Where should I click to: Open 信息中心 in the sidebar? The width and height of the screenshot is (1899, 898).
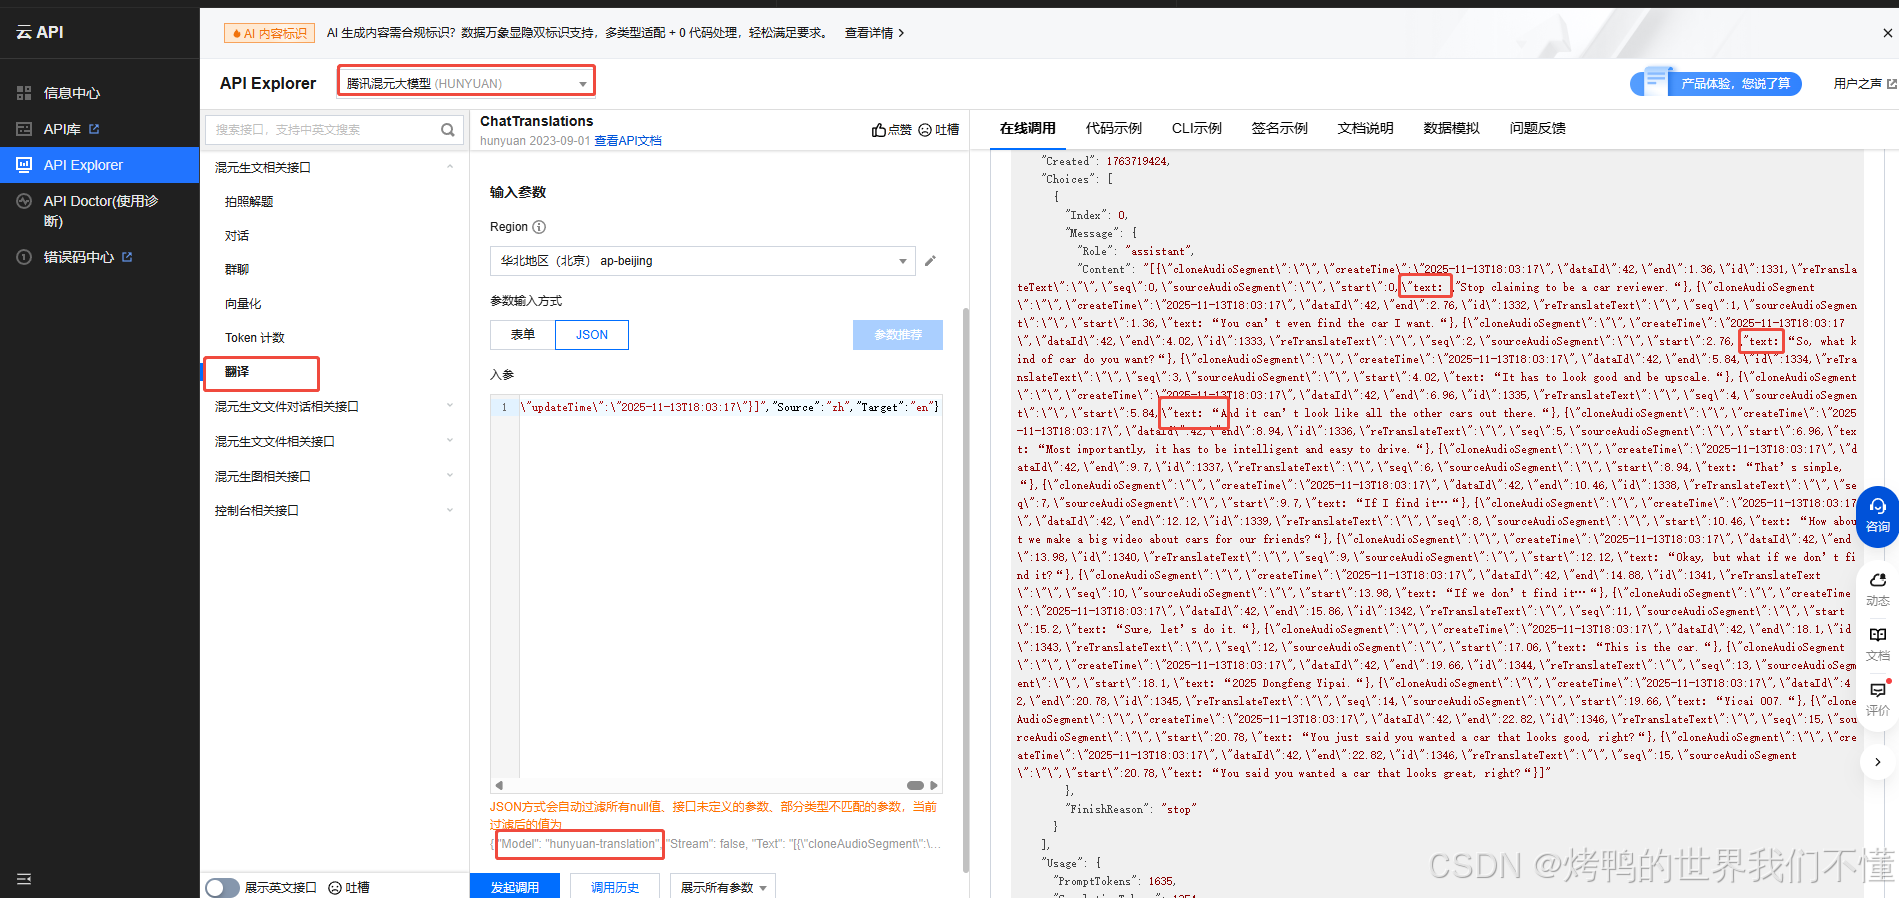[x=72, y=93]
